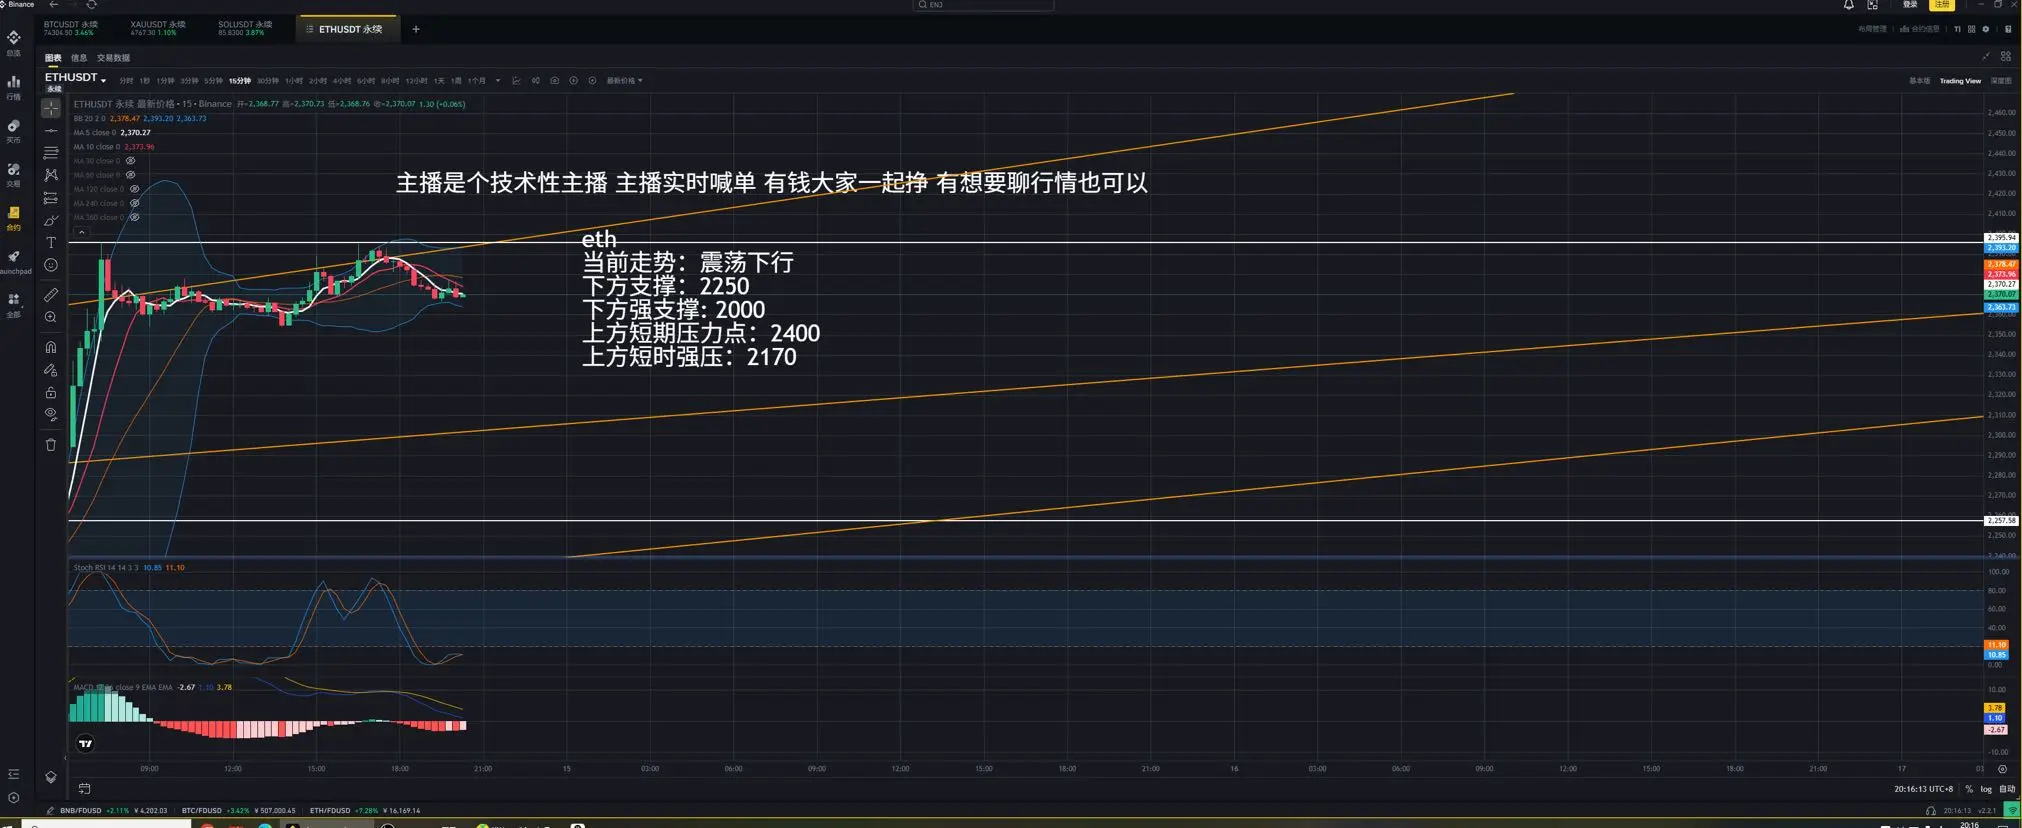
Task: Refresh the page with reload icon
Action: click(91, 5)
